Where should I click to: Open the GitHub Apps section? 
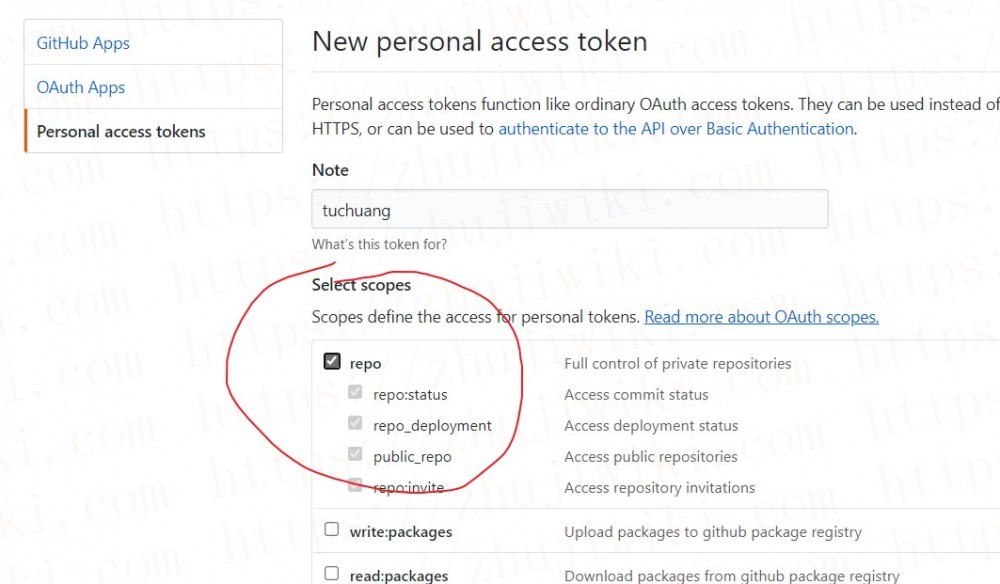[x=82, y=43]
